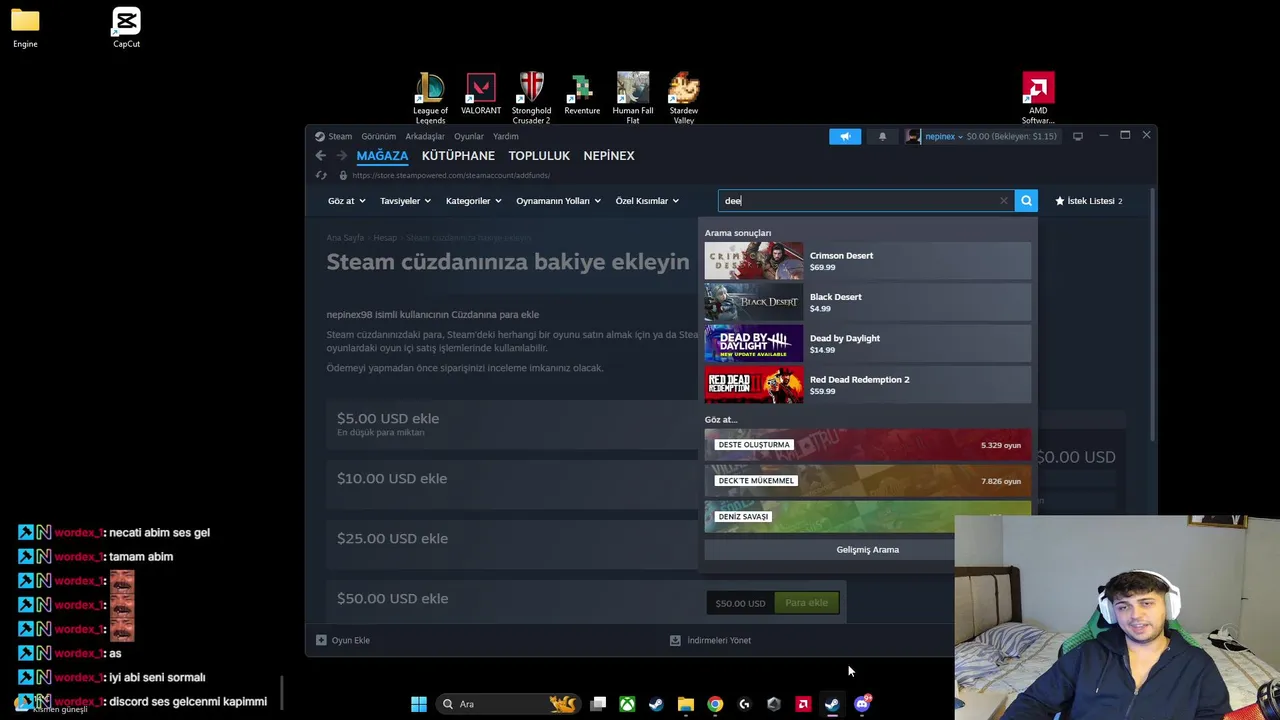This screenshot has width=1280, height=720.
Task: Open the Stronghold Crusader 2 desktop icon
Action: (531, 98)
